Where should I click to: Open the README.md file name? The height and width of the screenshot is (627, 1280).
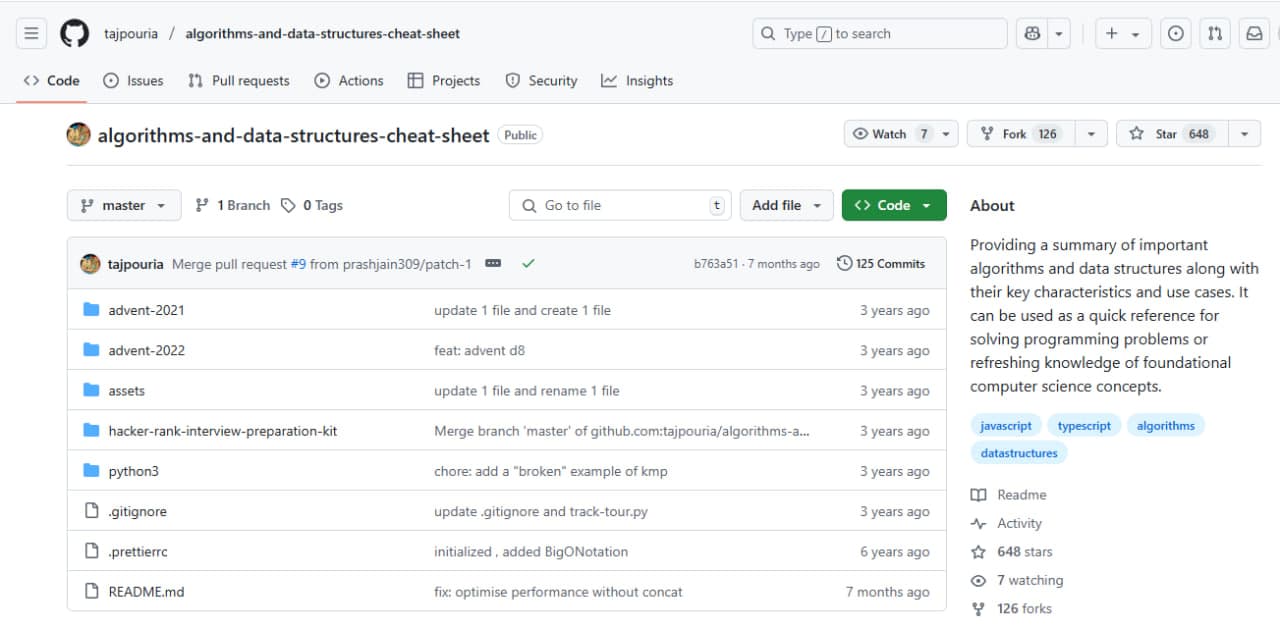pyautogui.click(x=146, y=591)
